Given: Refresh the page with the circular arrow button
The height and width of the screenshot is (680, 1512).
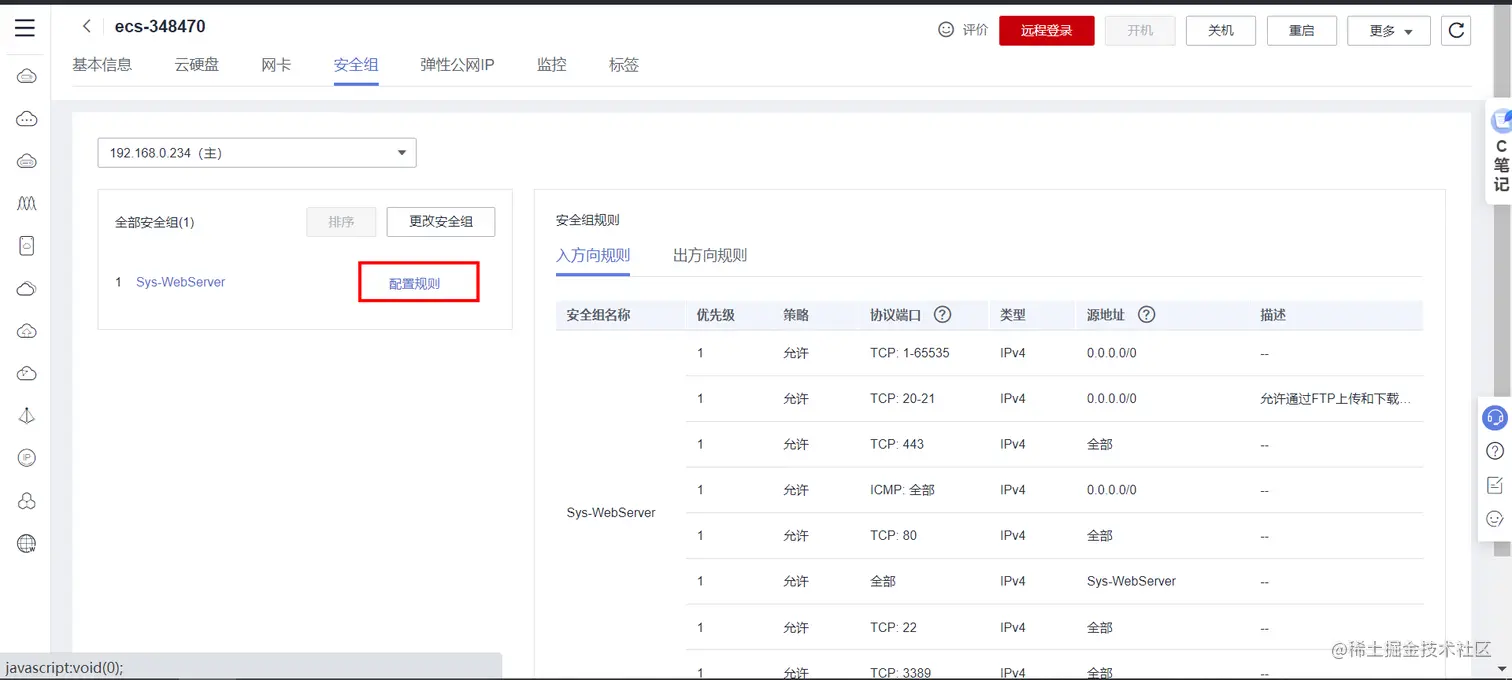Looking at the screenshot, I should (x=1456, y=30).
